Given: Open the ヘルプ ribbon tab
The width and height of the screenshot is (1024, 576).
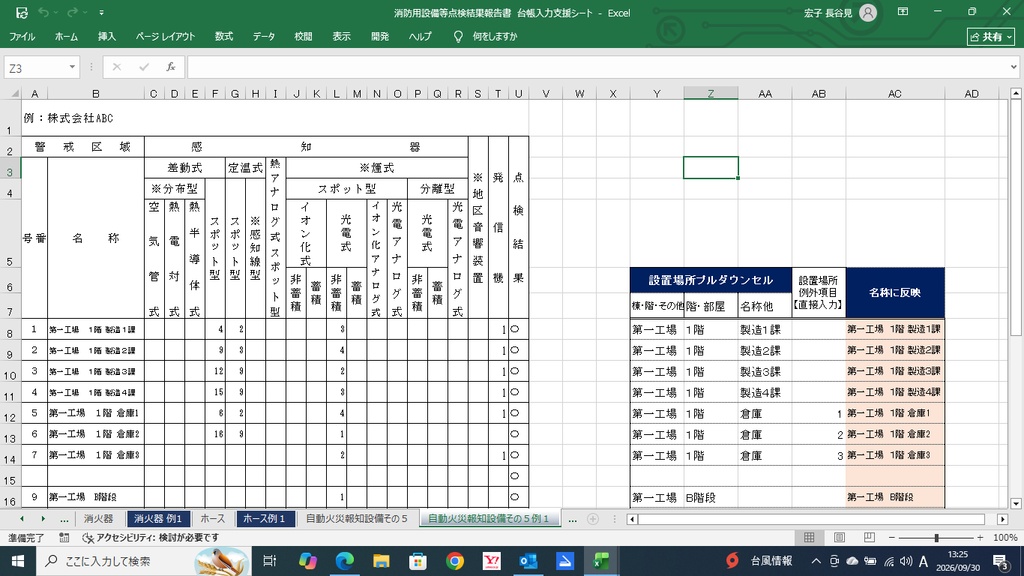Looking at the screenshot, I should [x=420, y=37].
